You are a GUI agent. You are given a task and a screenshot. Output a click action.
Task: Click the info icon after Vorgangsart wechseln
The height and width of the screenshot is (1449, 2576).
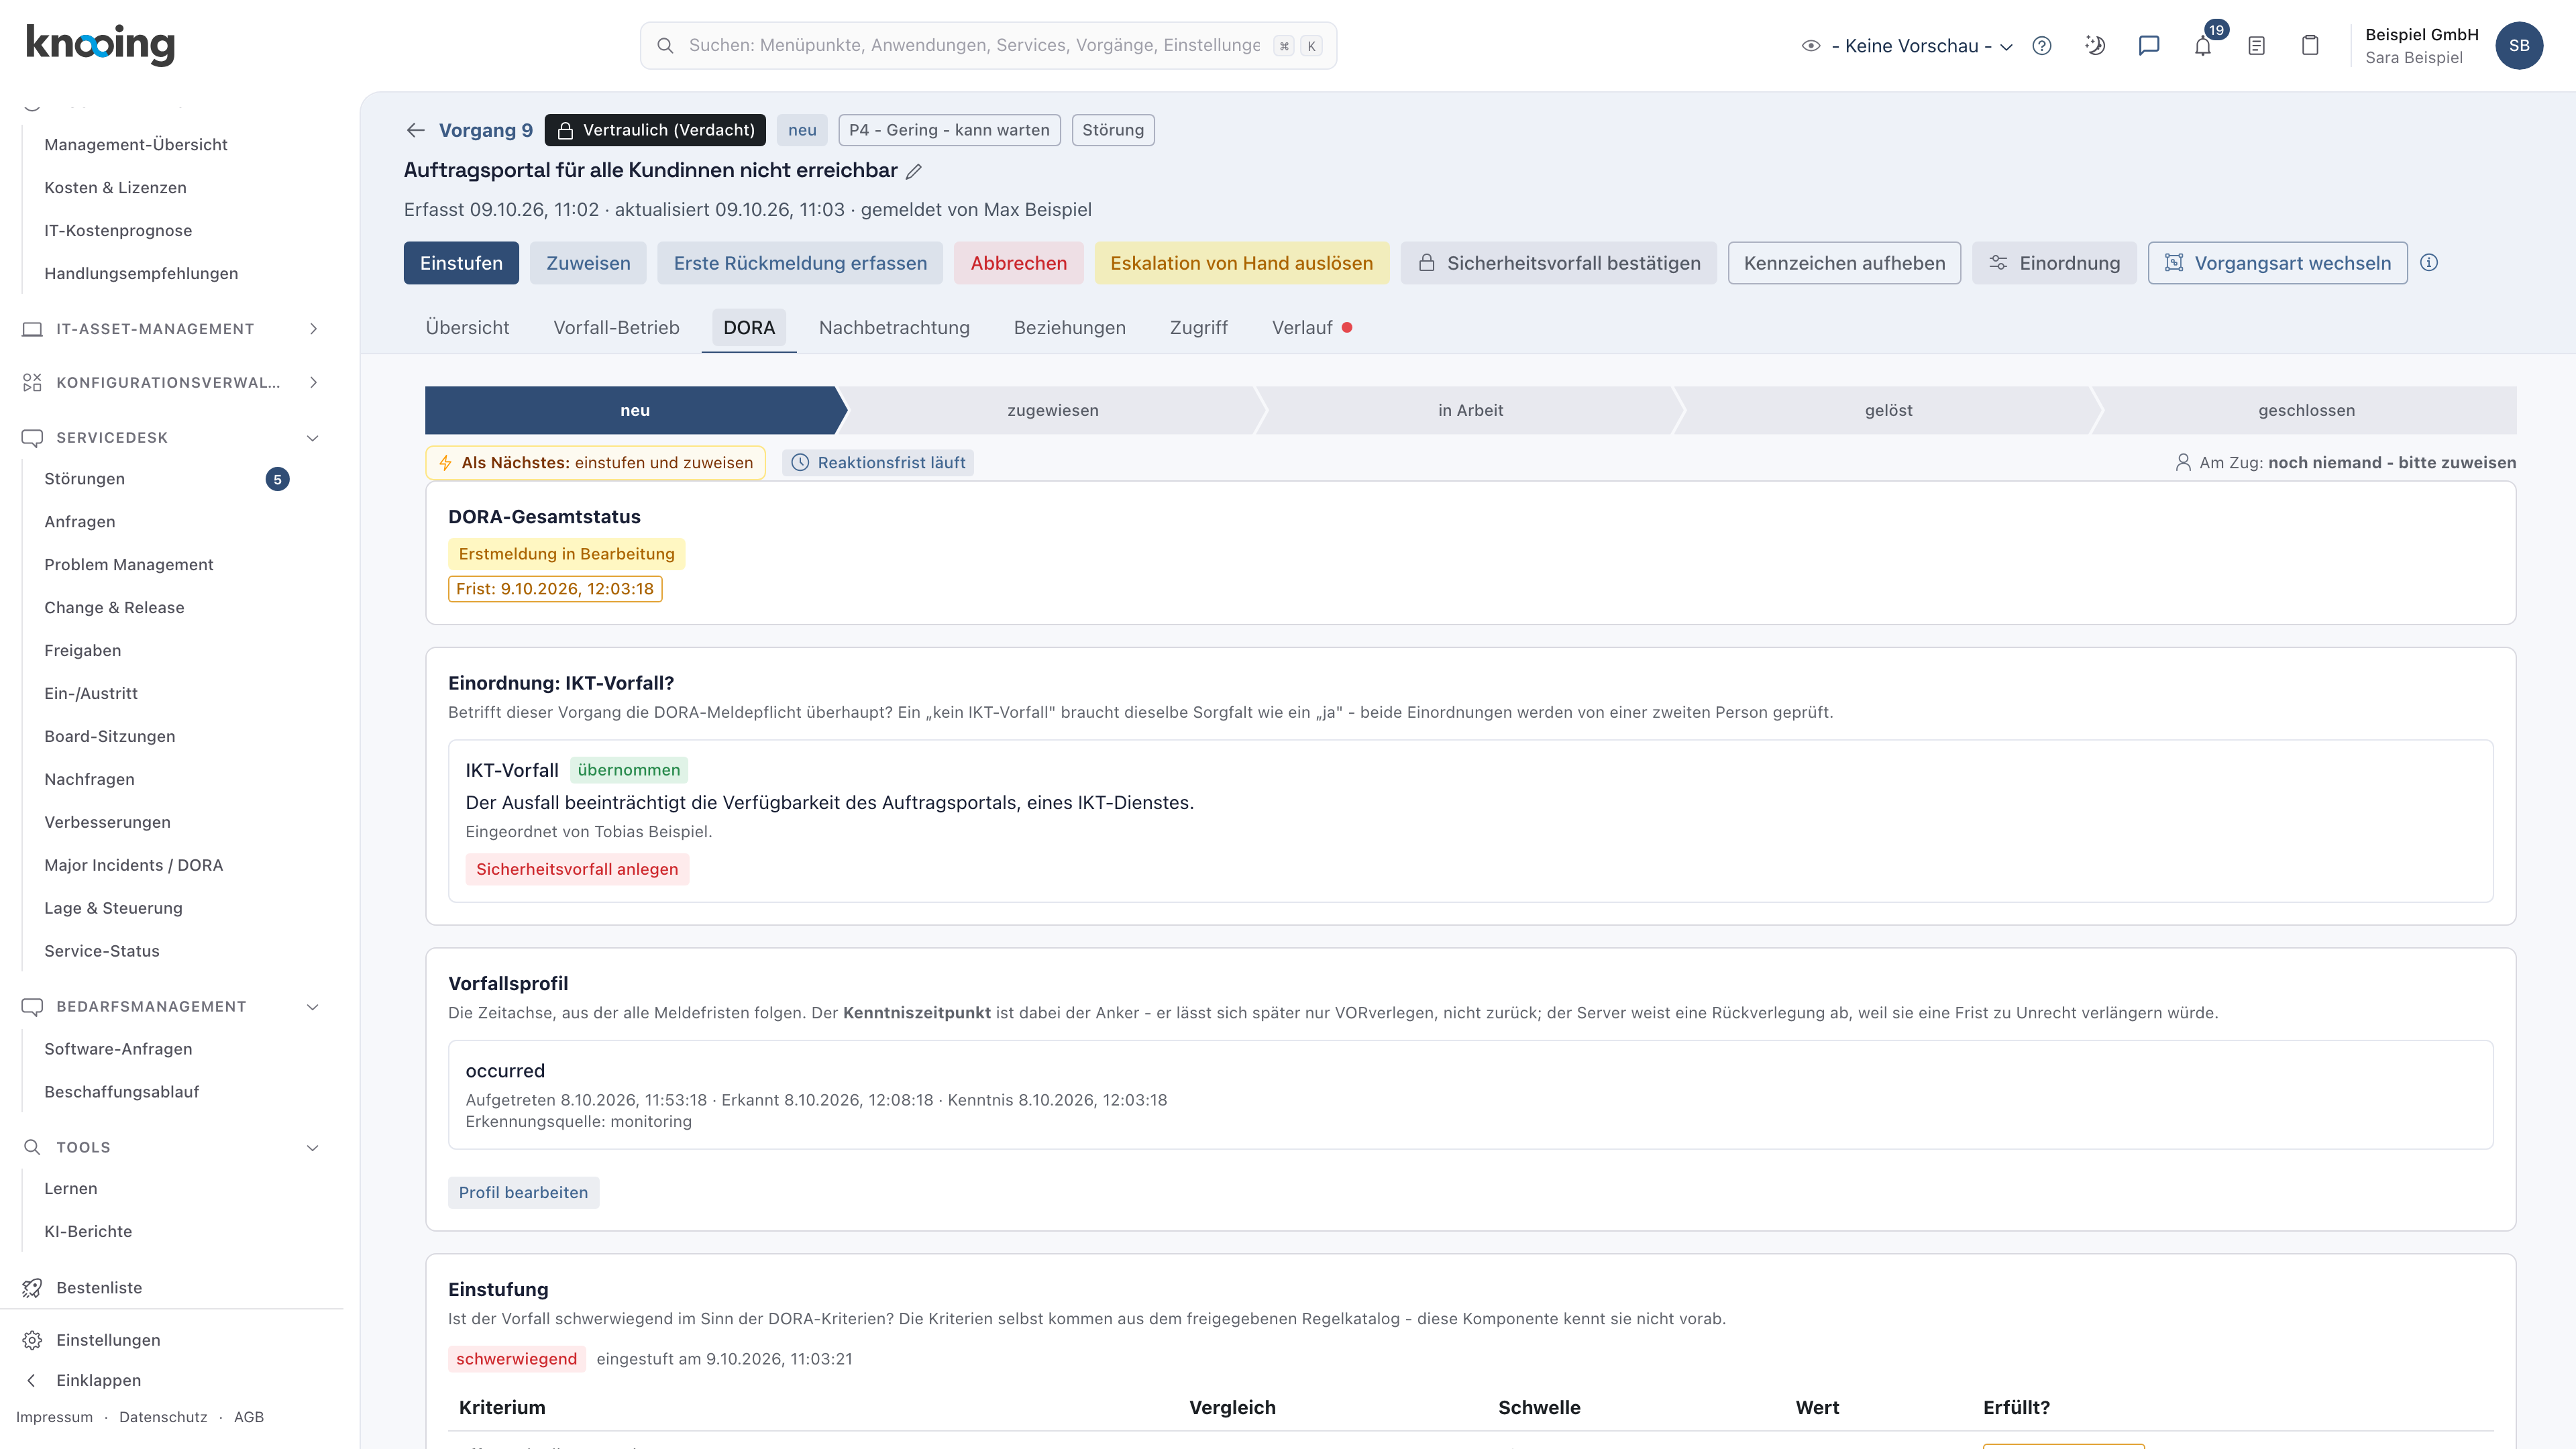click(x=2429, y=263)
